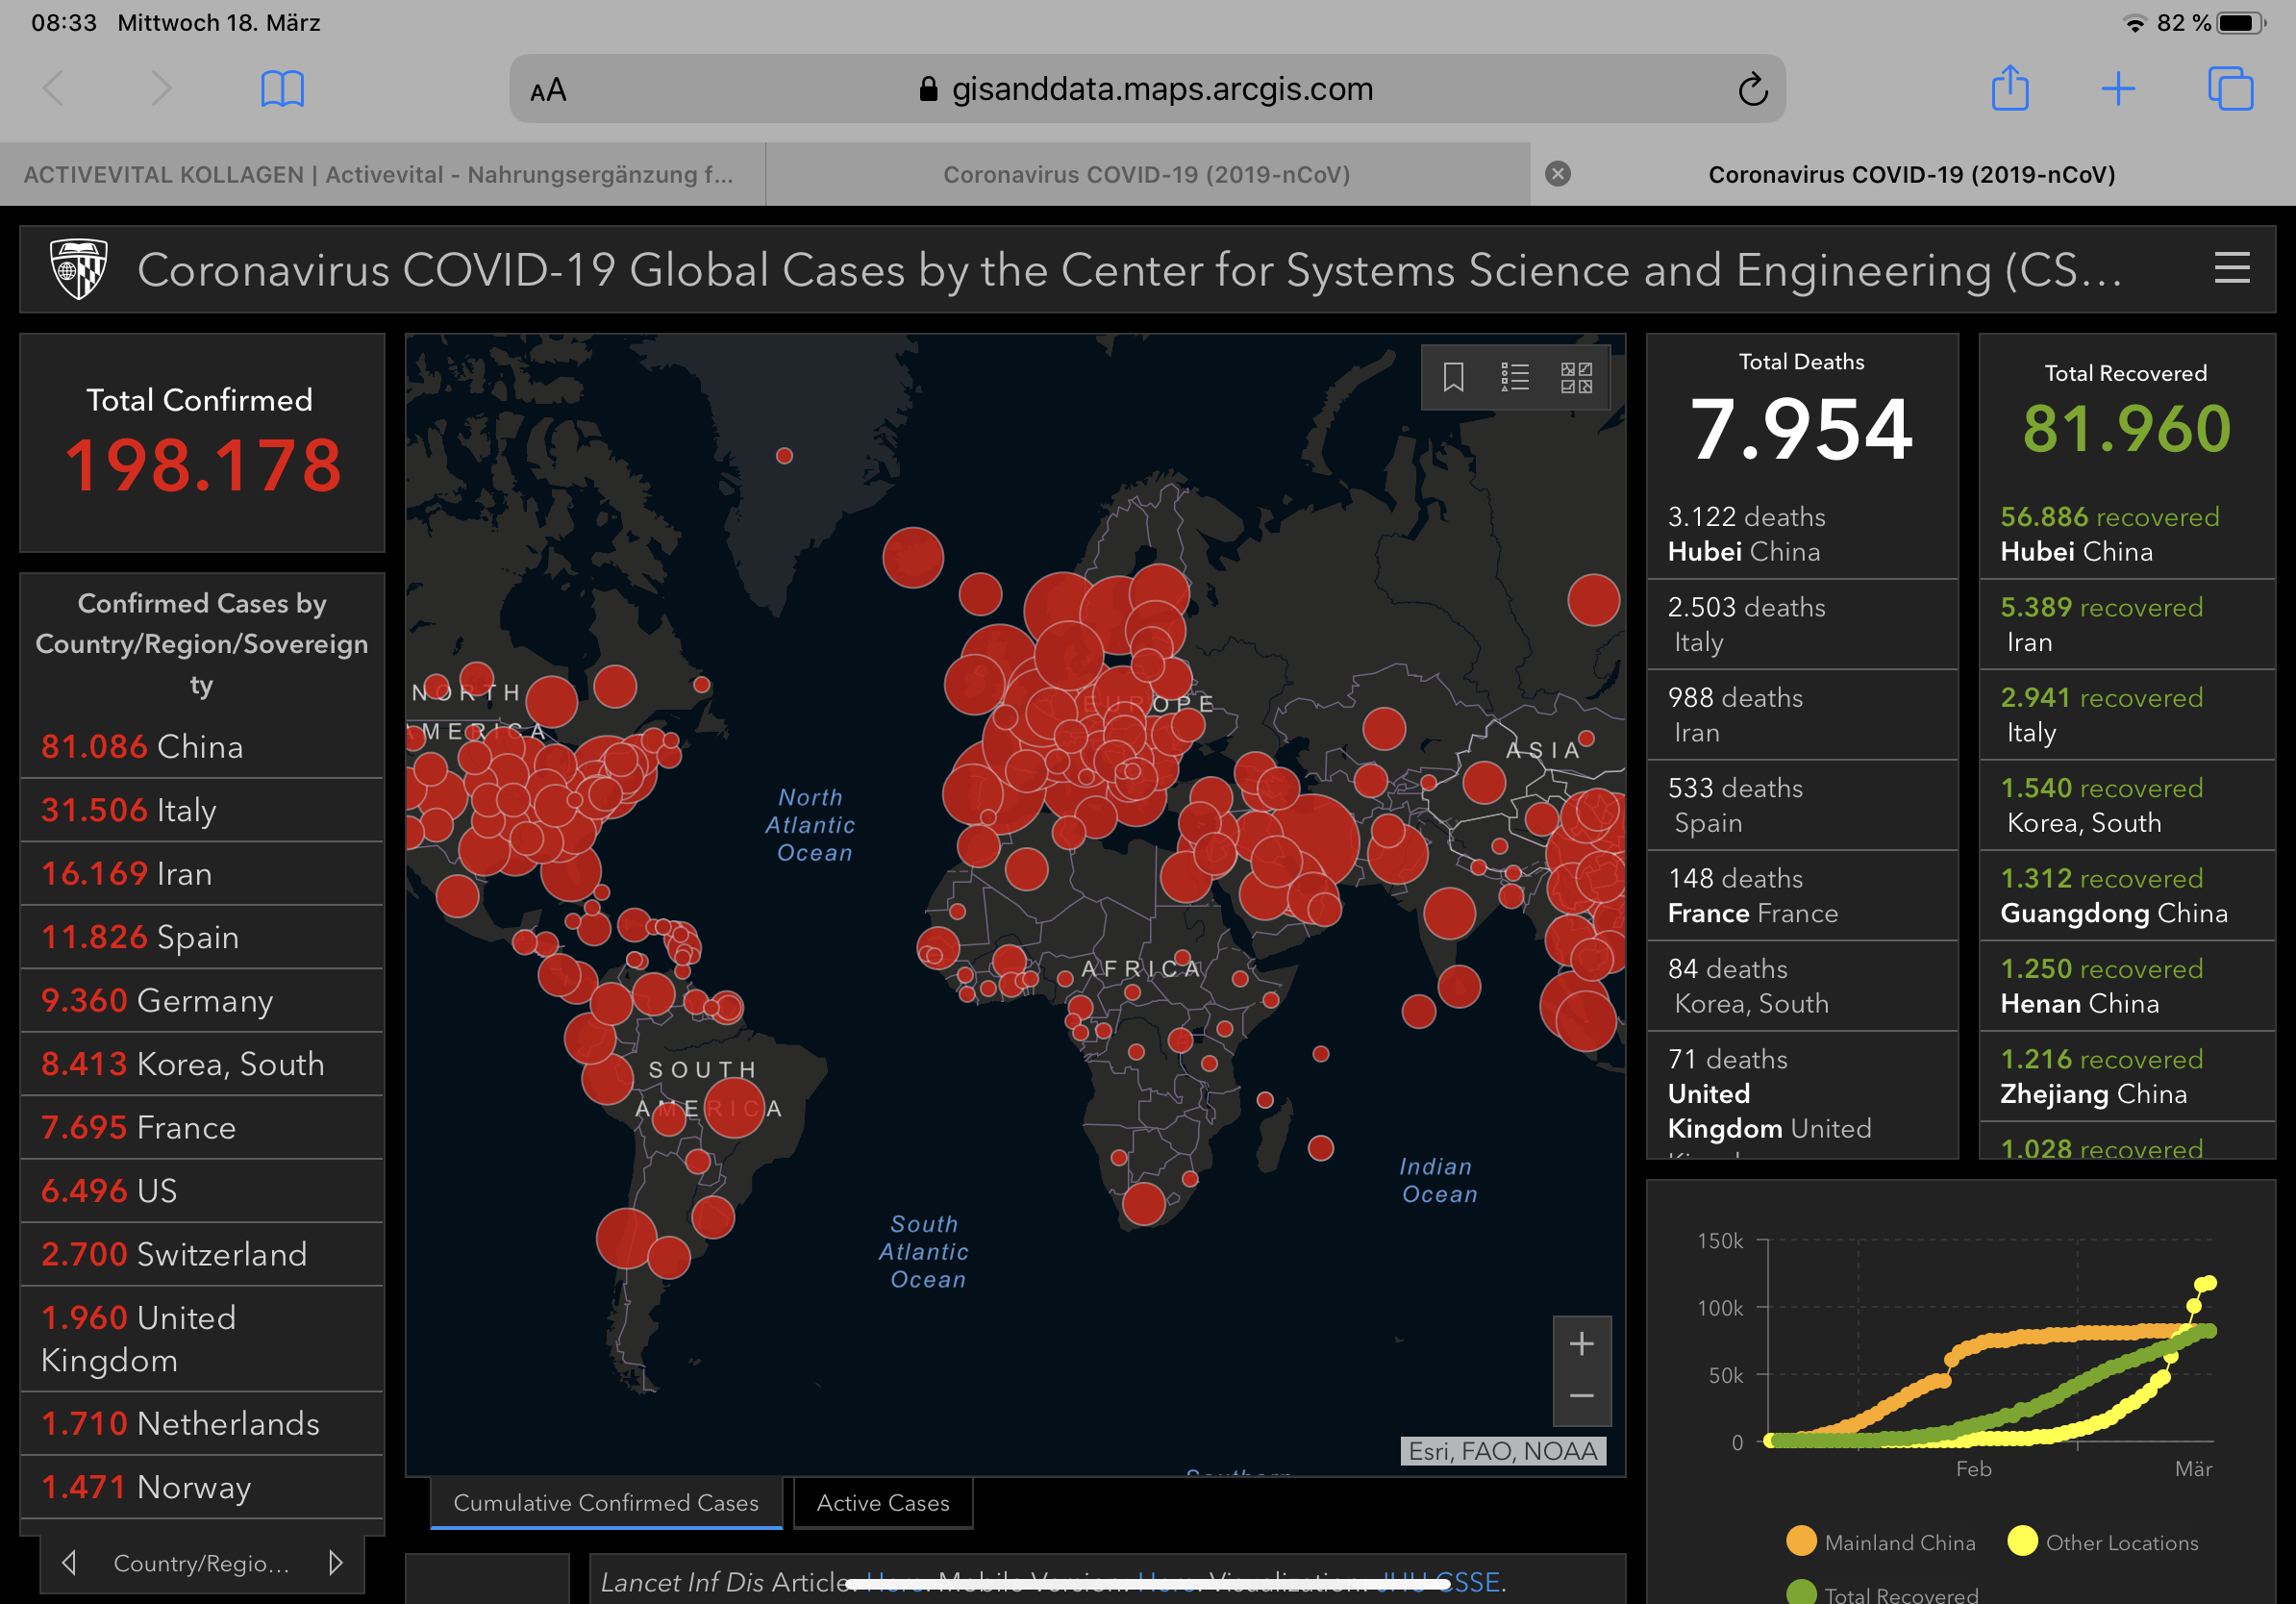Click 988 deaths Iran entry
Image resolution: width=2296 pixels, height=1604 pixels.
click(x=1802, y=715)
